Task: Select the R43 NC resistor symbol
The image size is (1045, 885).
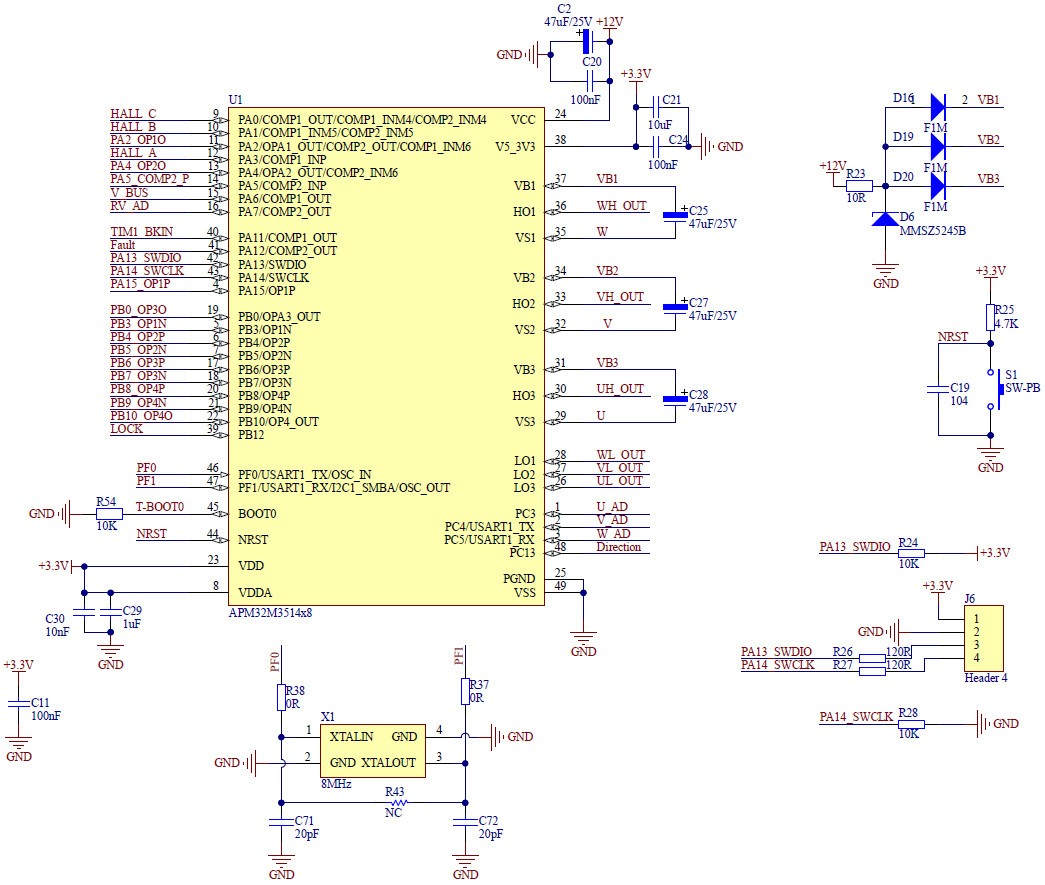Action: pyautogui.click(x=398, y=801)
